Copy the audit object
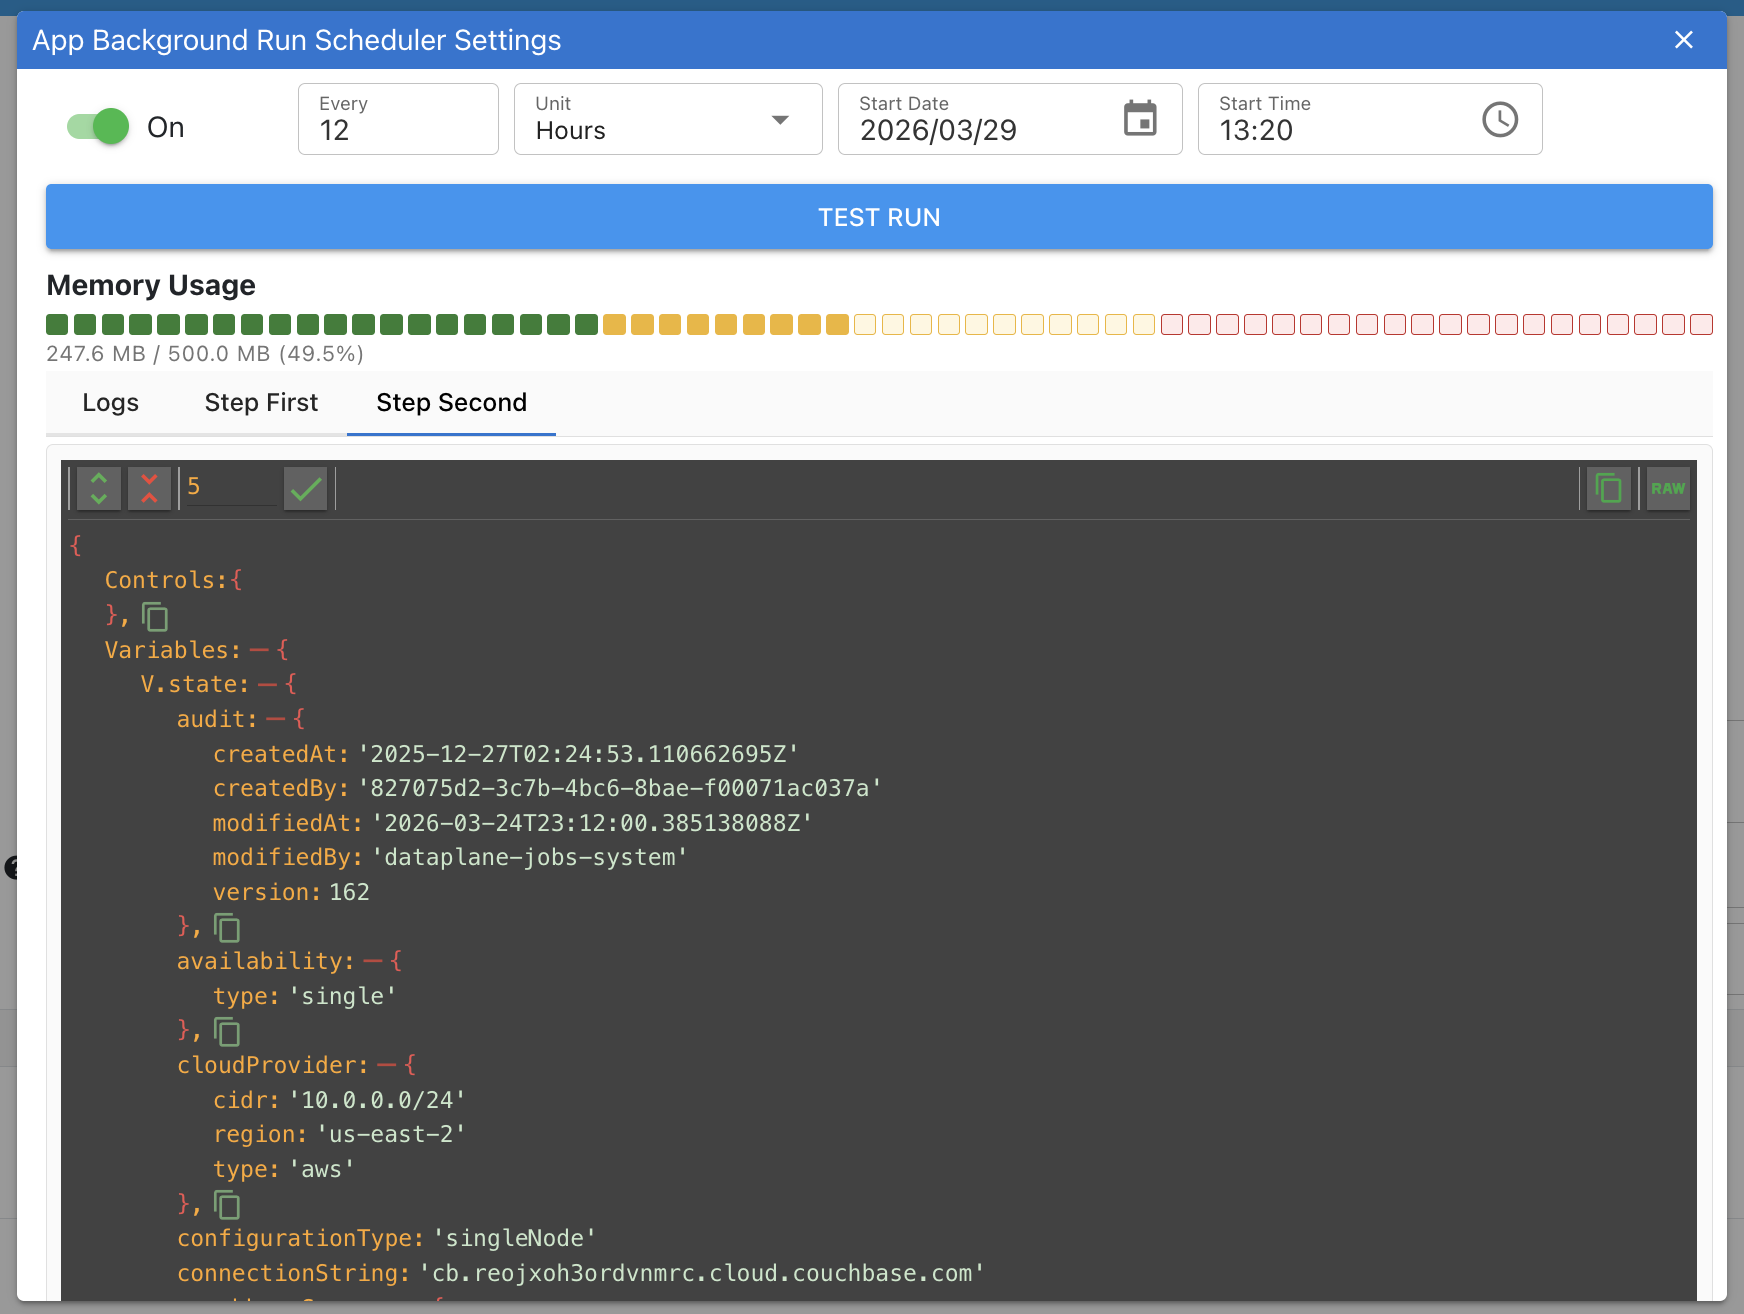 point(227,928)
